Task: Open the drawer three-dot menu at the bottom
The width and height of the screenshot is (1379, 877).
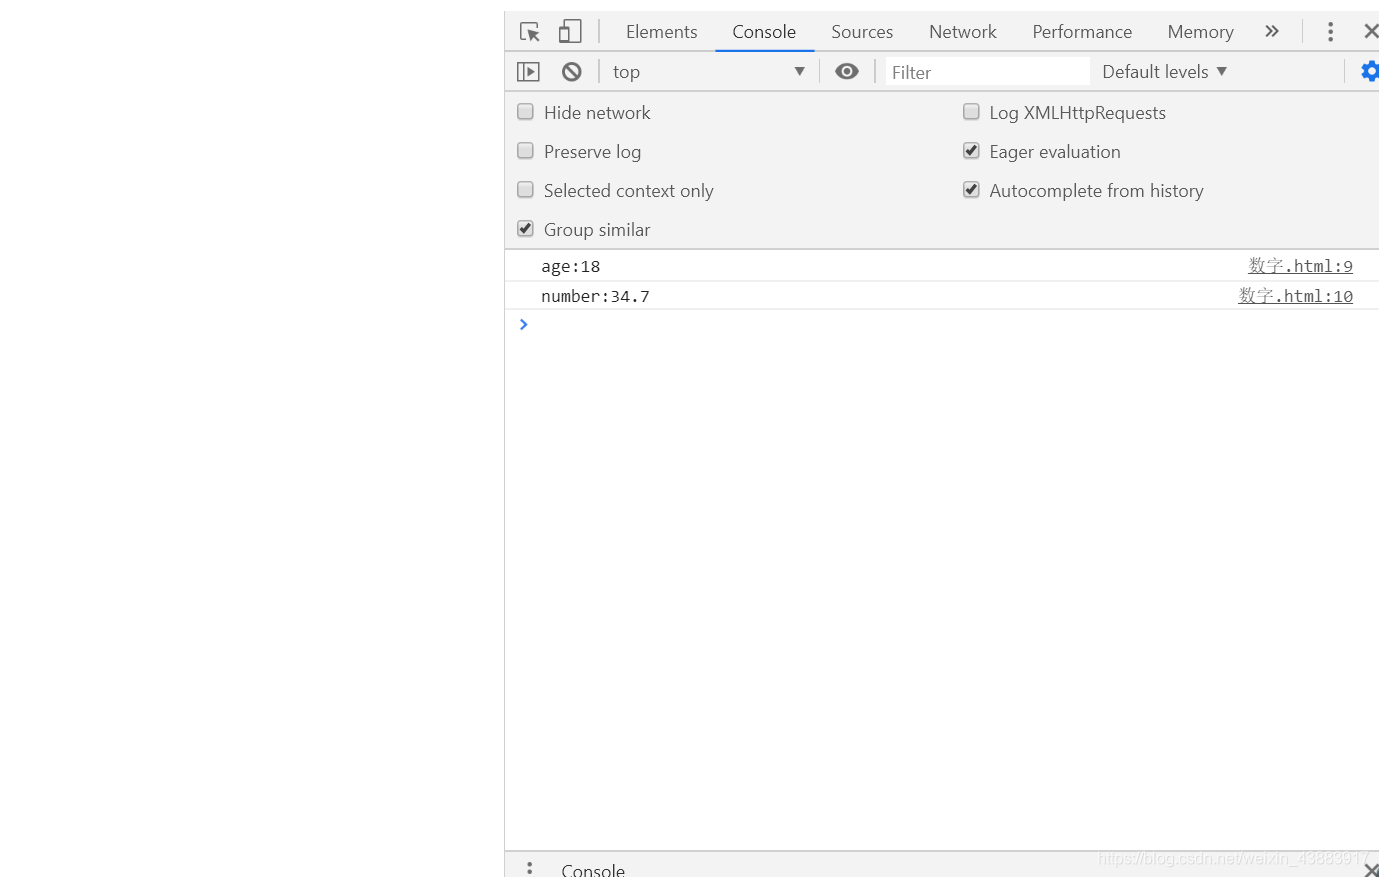Action: [530, 868]
